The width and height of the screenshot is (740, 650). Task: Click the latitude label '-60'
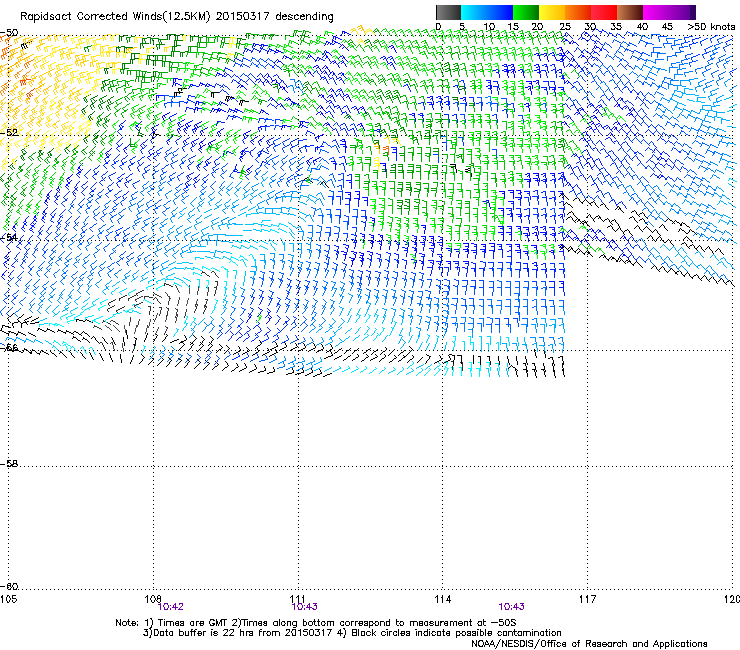9,586
